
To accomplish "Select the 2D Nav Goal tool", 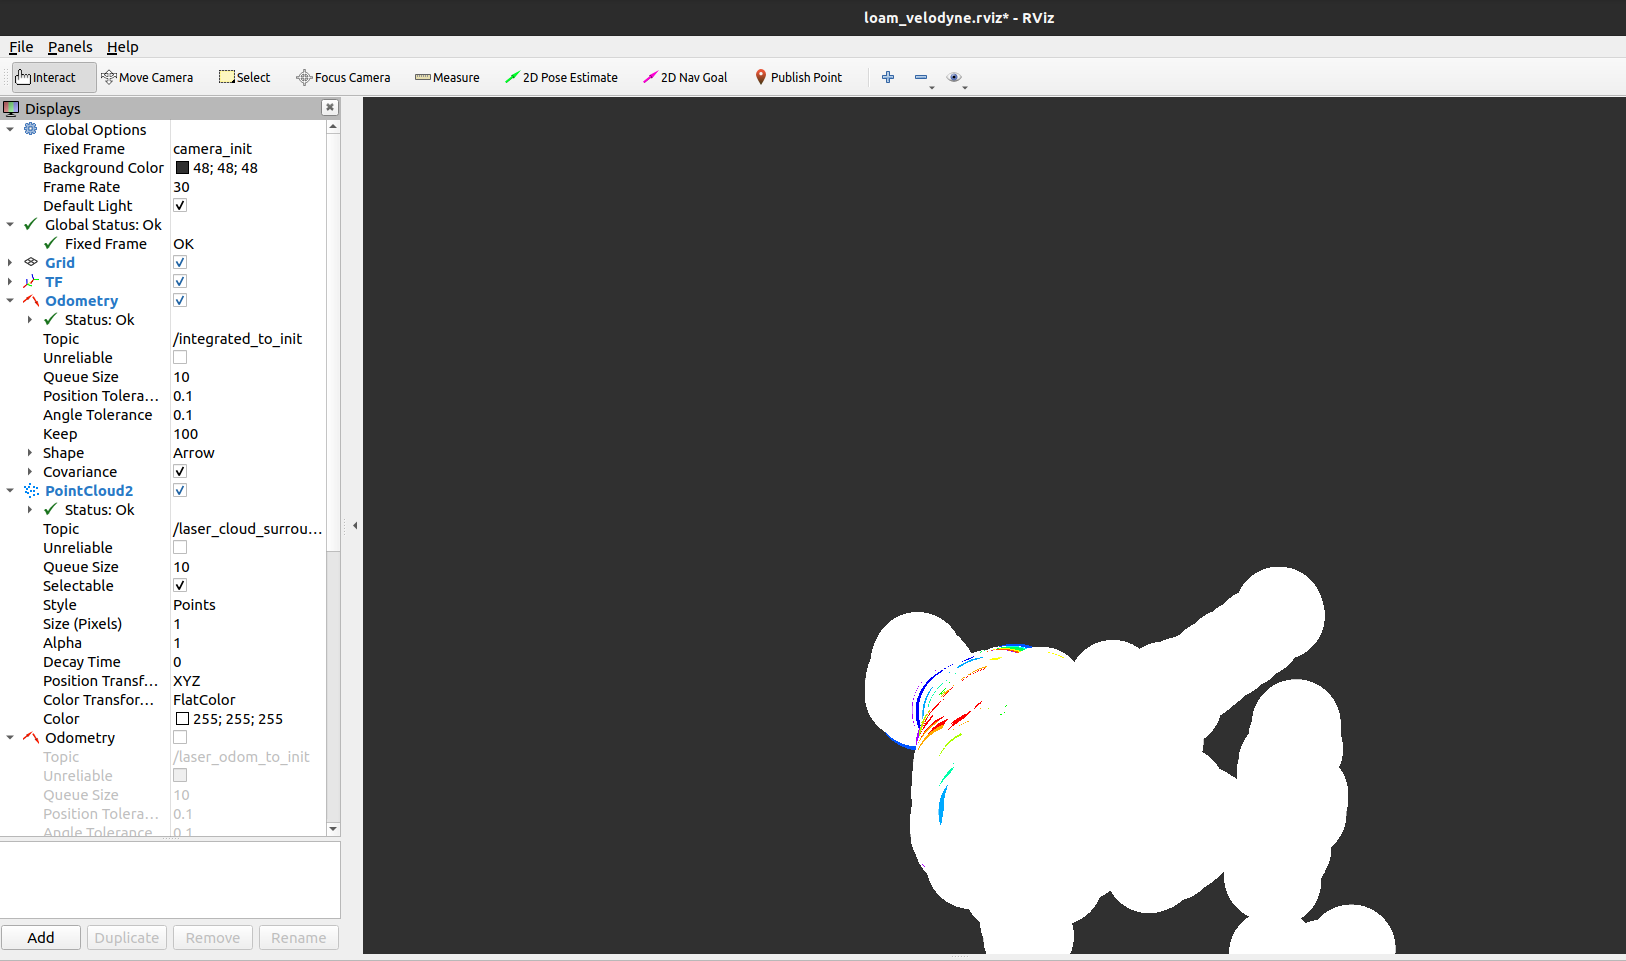I will (685, 77).
